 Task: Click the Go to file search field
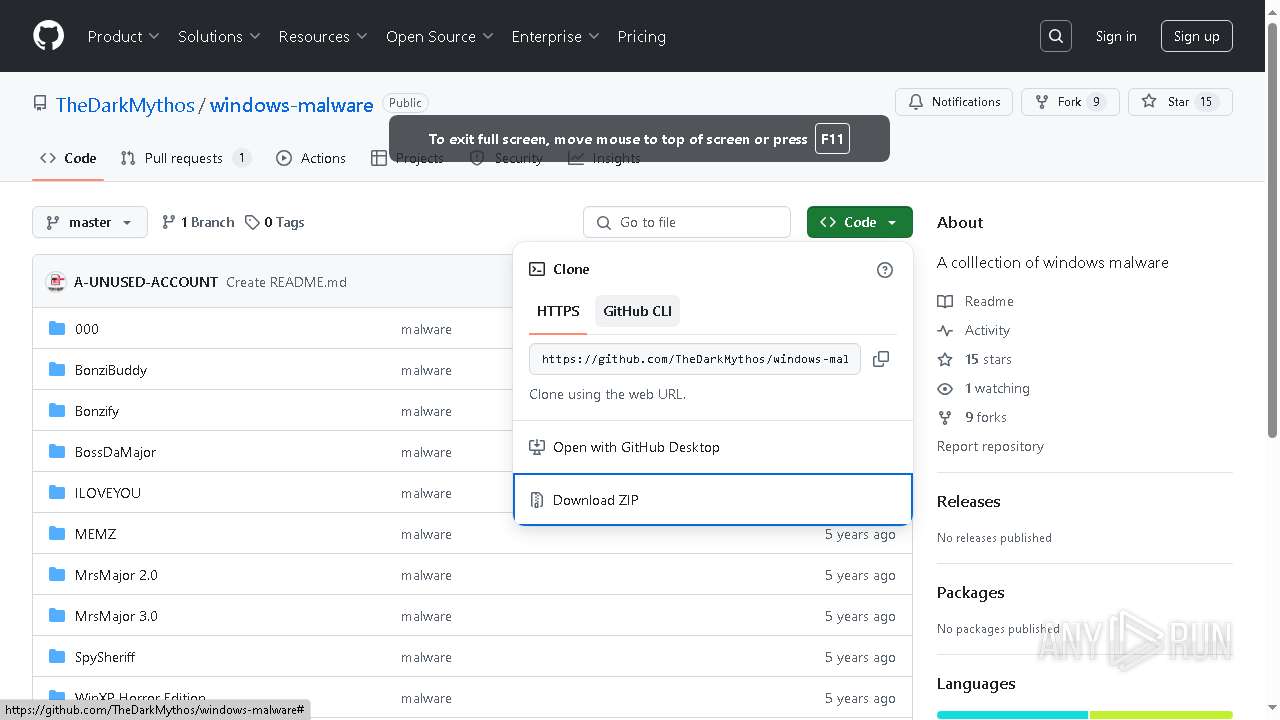[x=687, y=222]
